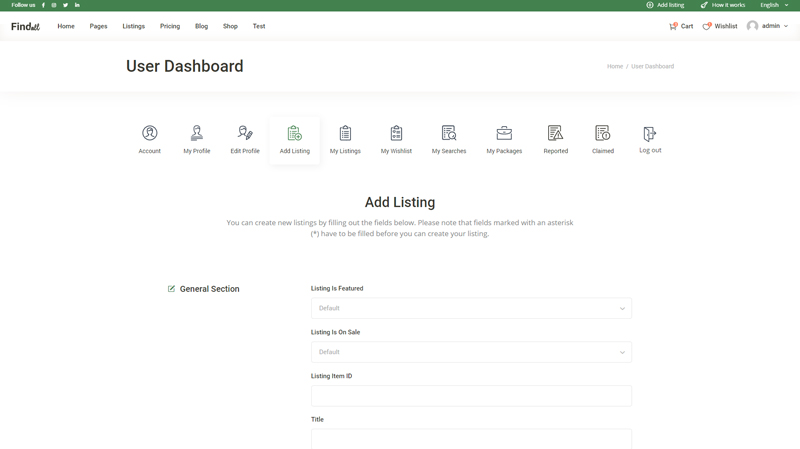800x449 pixels.
Task: View My Wishlist dashboard icon
Action: 396,134
